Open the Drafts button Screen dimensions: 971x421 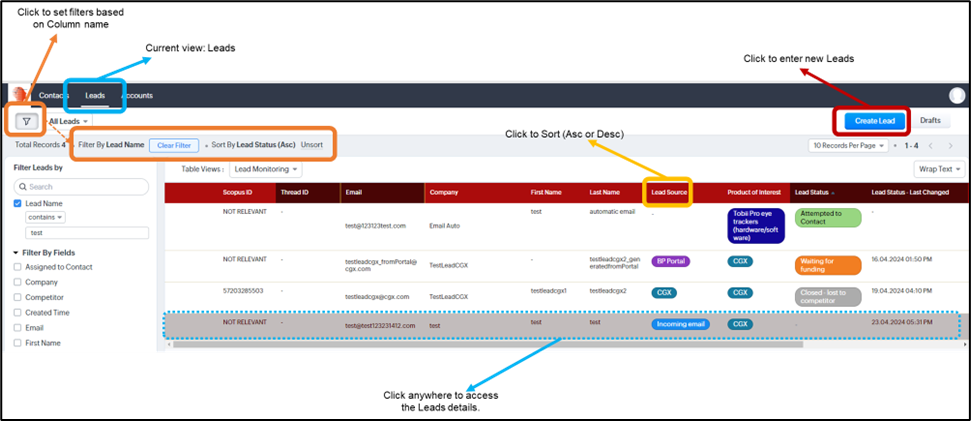click(930, 121)
